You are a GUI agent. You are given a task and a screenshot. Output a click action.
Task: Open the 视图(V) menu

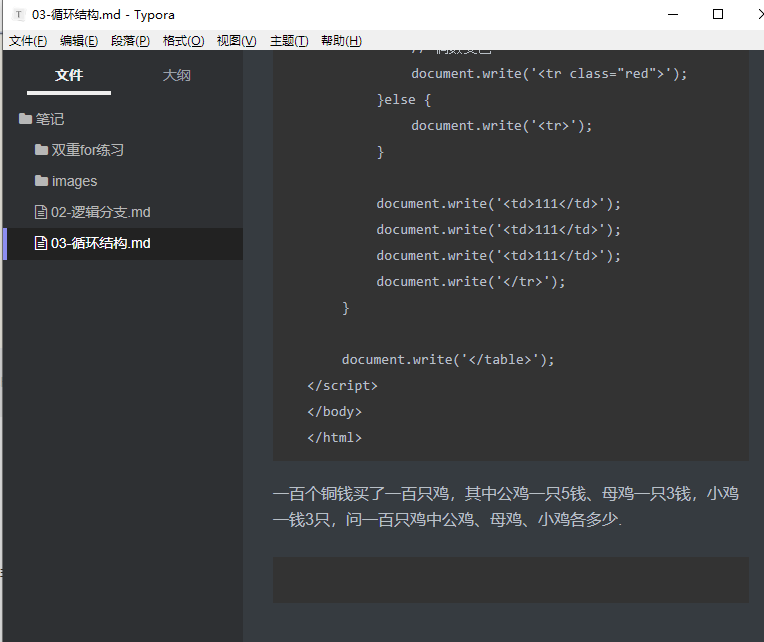click(236, 41)
